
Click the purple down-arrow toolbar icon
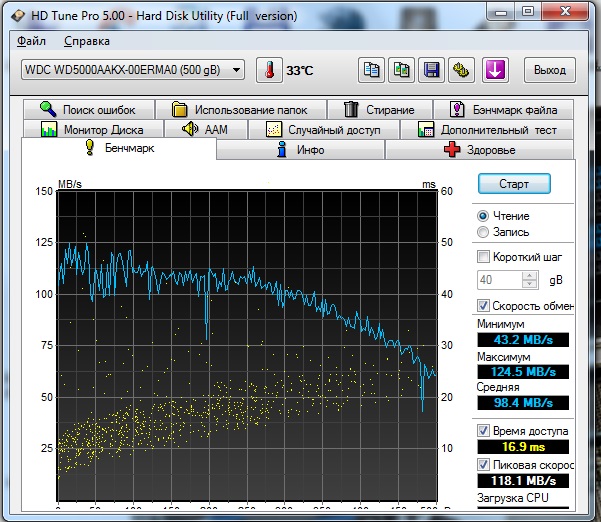495,70
